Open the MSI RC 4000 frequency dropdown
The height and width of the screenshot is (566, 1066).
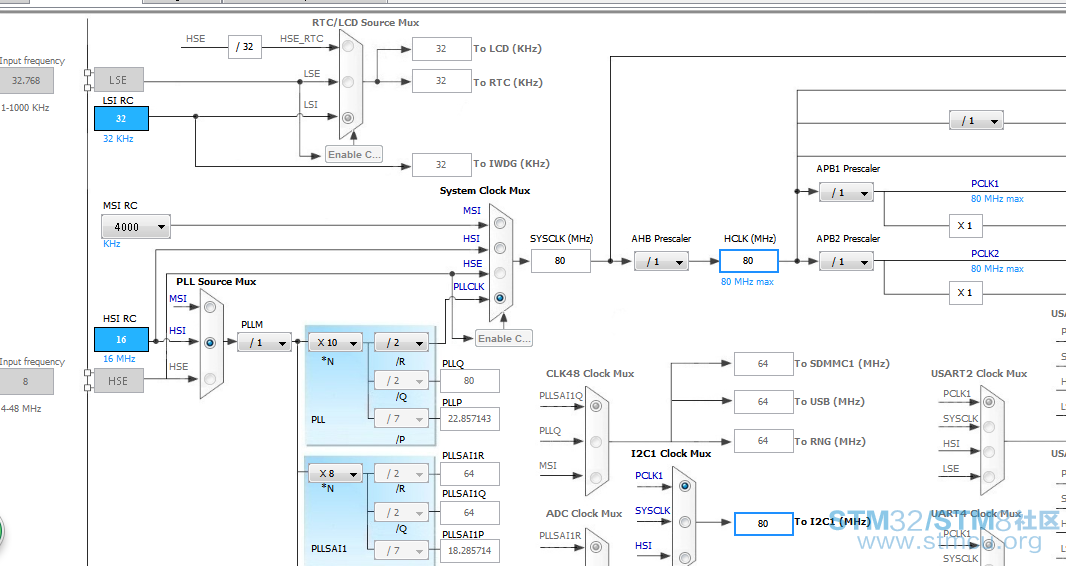coord(136,227)
